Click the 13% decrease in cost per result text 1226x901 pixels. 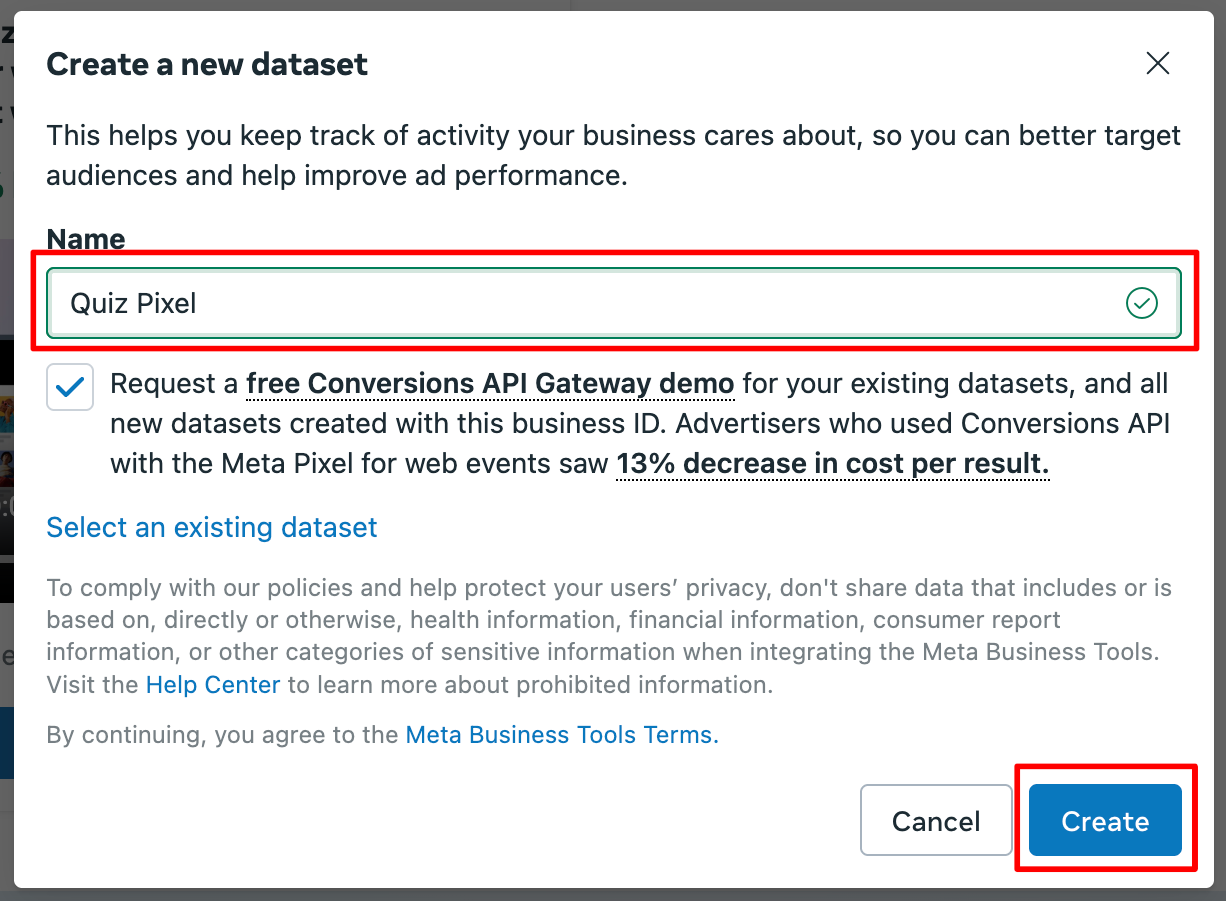click(833, 464)
